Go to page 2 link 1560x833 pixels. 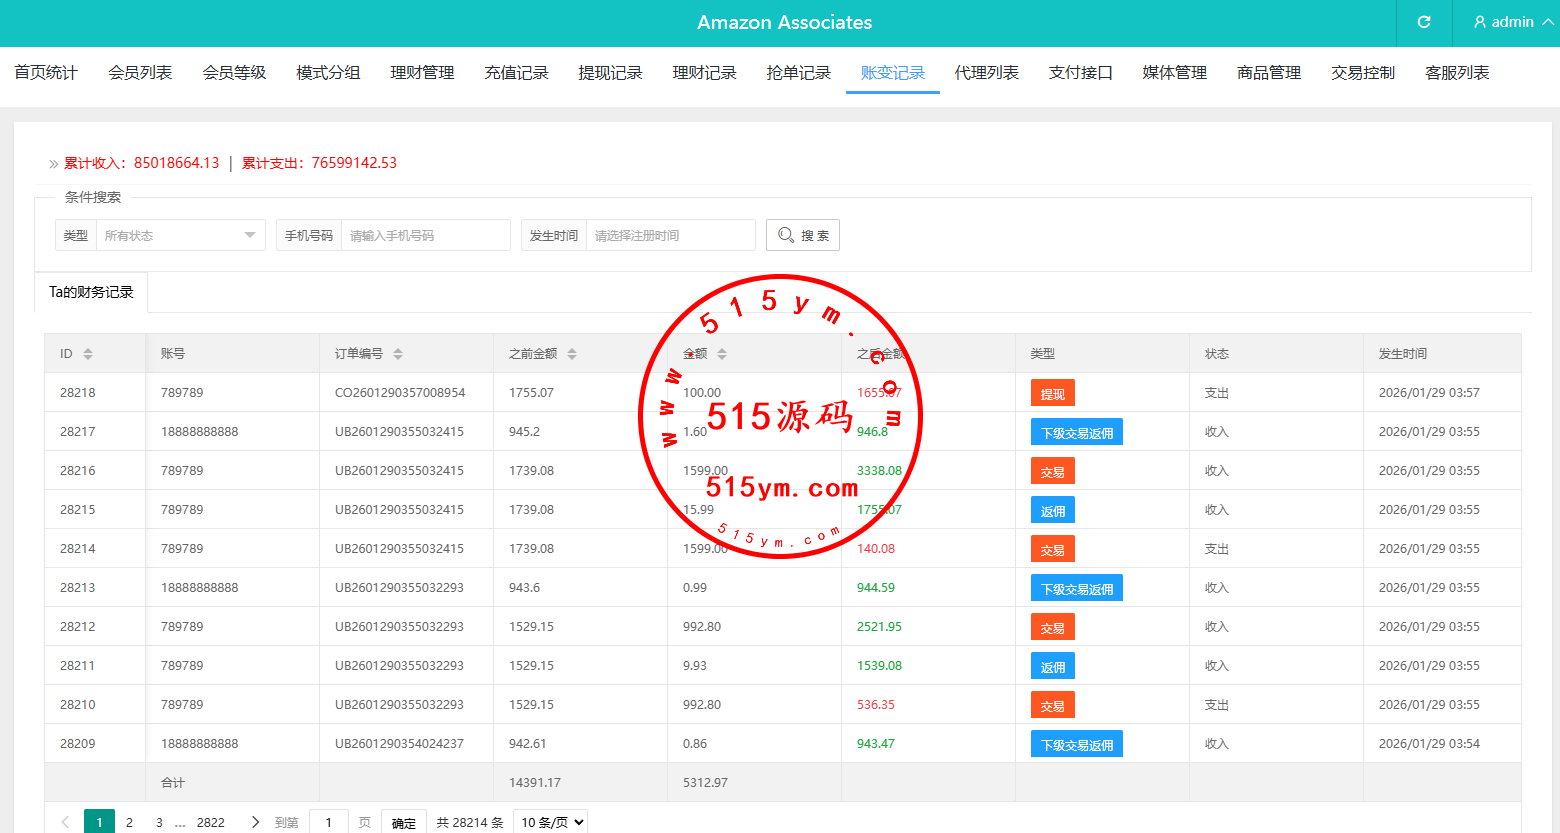point(129,822)
